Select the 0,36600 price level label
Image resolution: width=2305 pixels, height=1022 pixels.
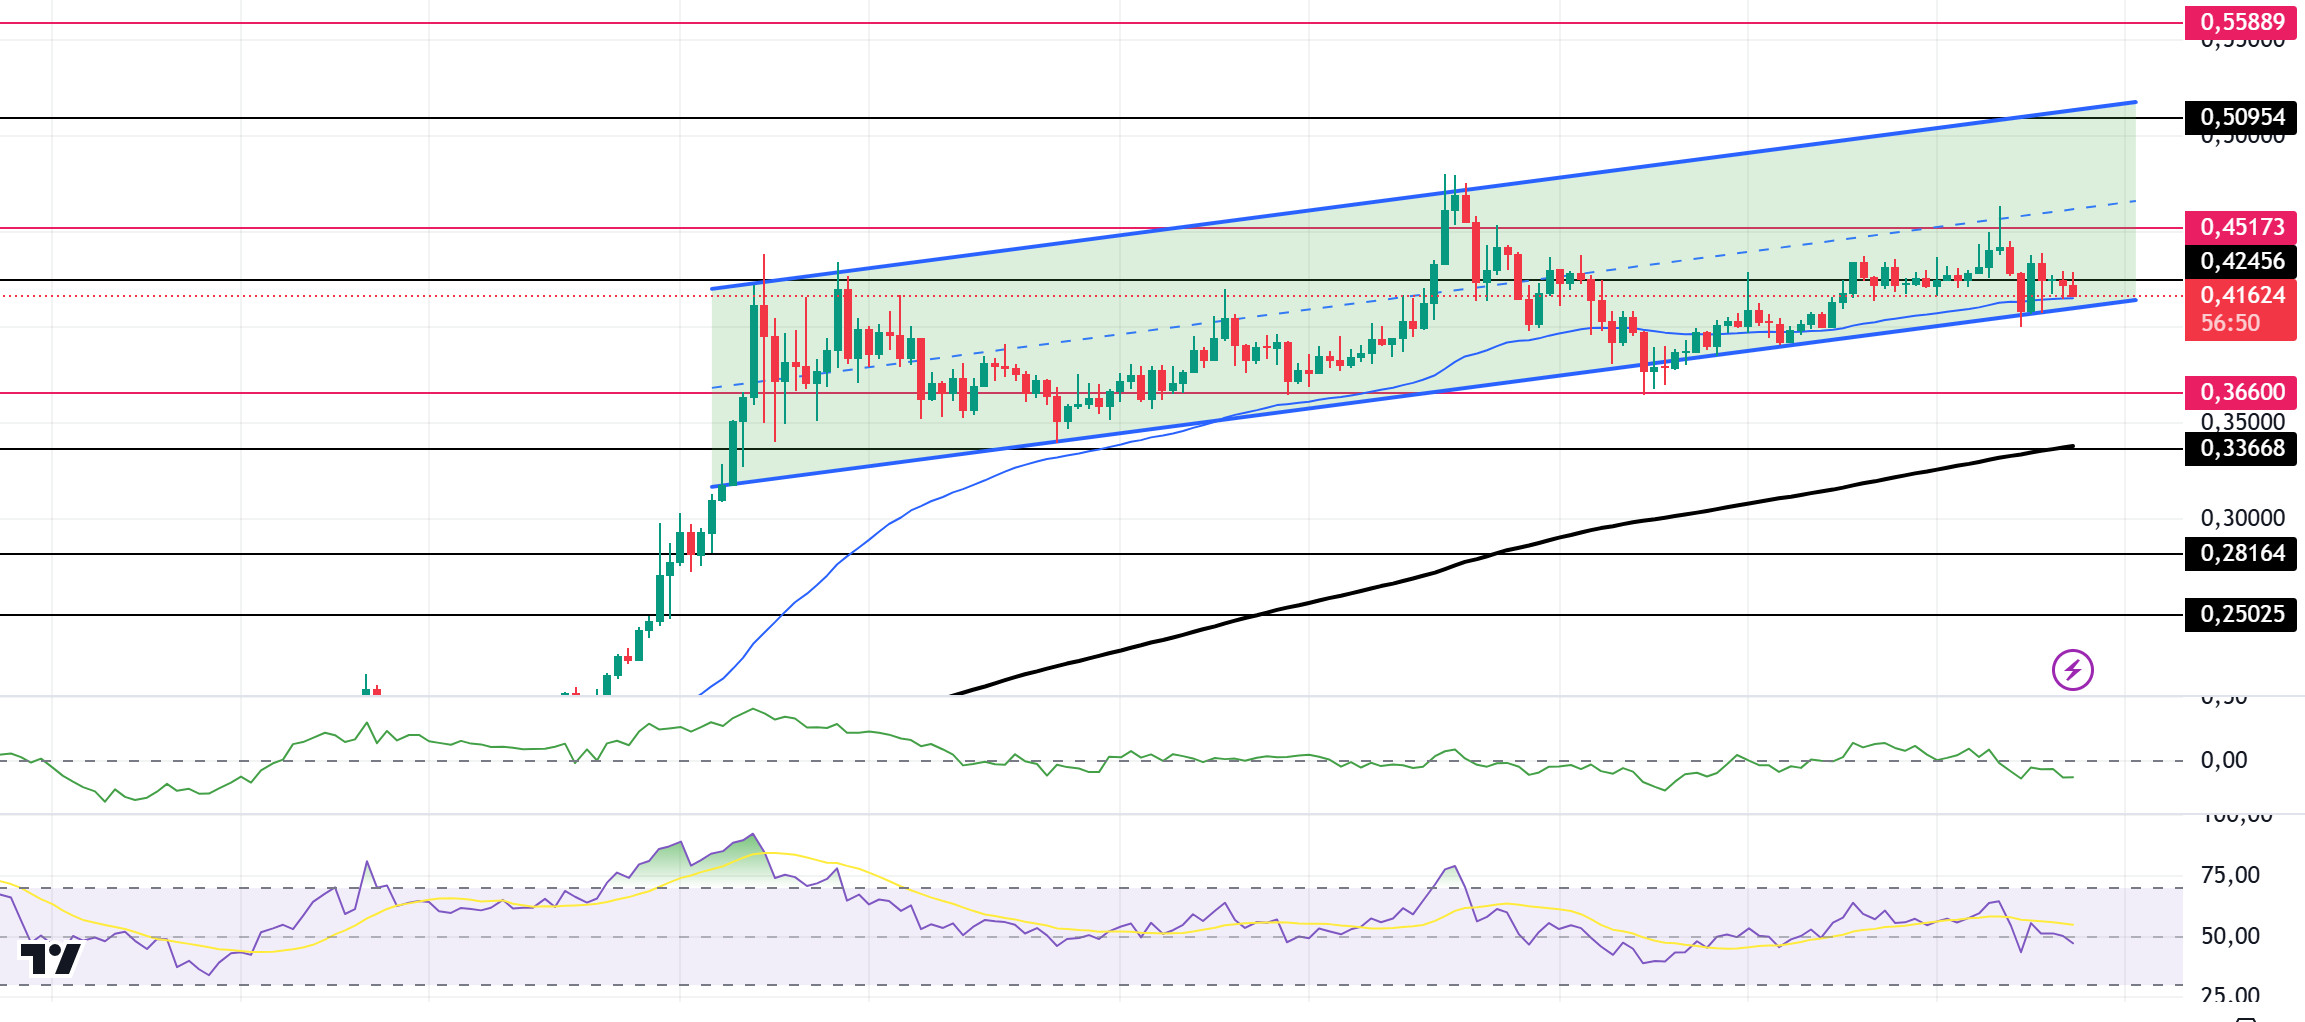(x=2241, y=392)
